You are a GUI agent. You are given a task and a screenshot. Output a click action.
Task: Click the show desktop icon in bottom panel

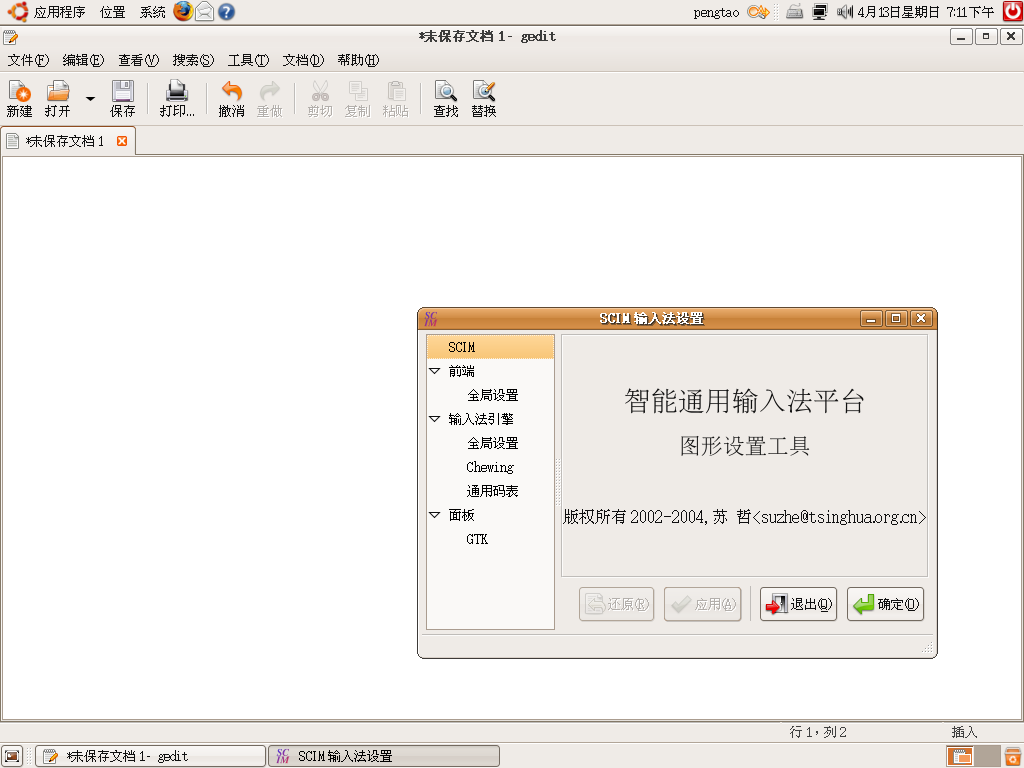tap(12, 756)
